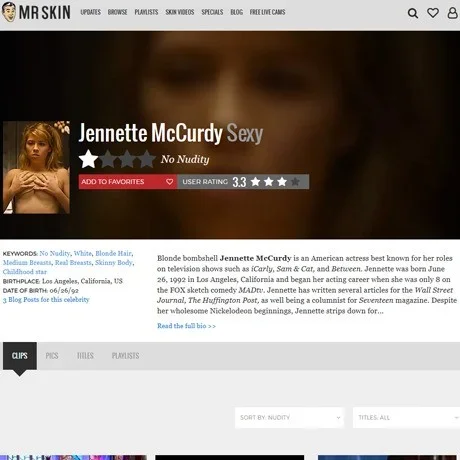This screenshot has width=460, height=460.
Task: Open the search magnifier icon
Action: tap(413, 13)
